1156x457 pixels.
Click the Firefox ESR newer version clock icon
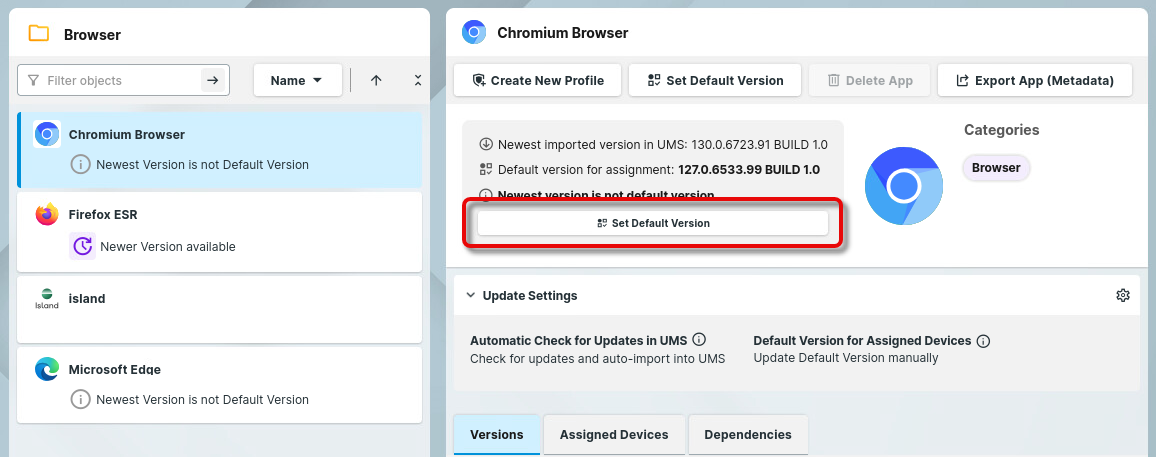pos(82,246)
